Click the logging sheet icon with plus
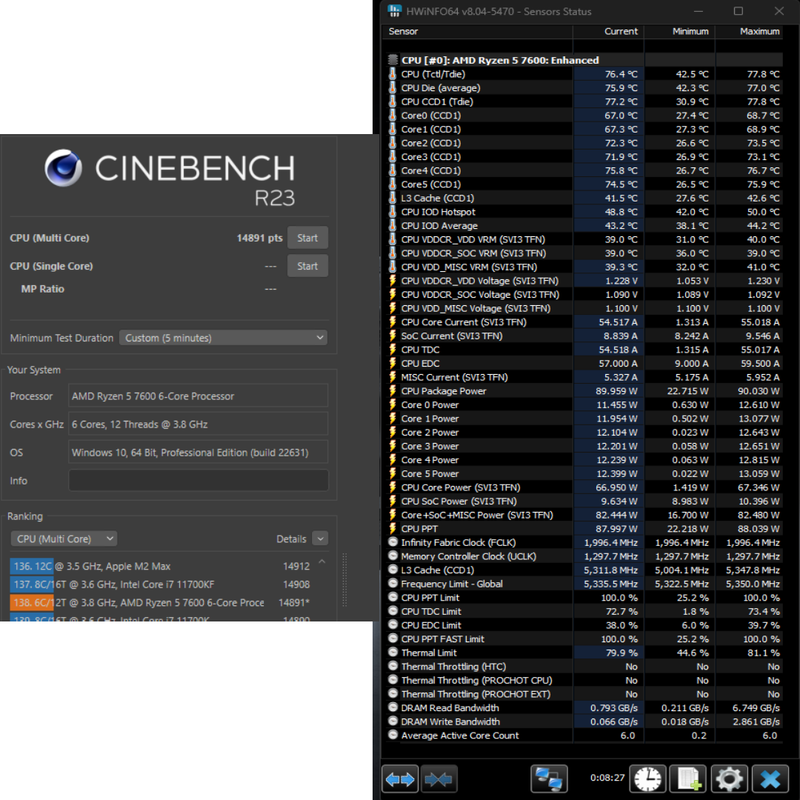800x800 pixels. tap(688, 779)
